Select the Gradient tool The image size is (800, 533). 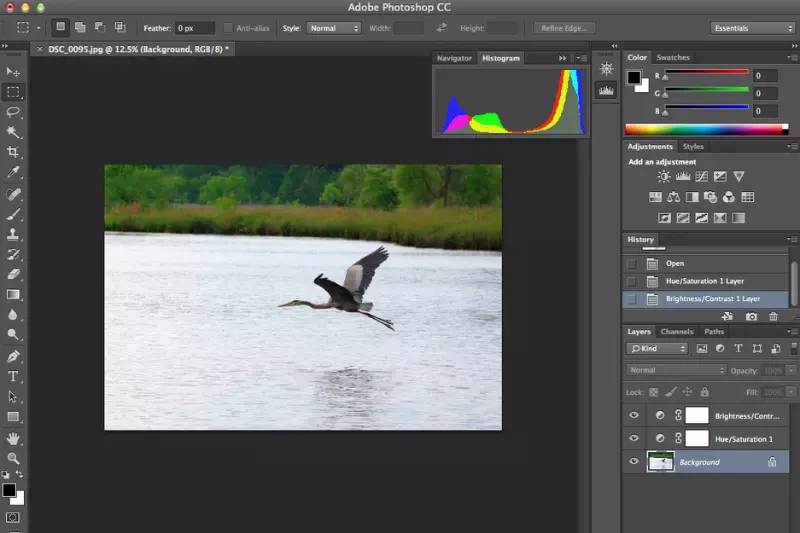(13, 294)
